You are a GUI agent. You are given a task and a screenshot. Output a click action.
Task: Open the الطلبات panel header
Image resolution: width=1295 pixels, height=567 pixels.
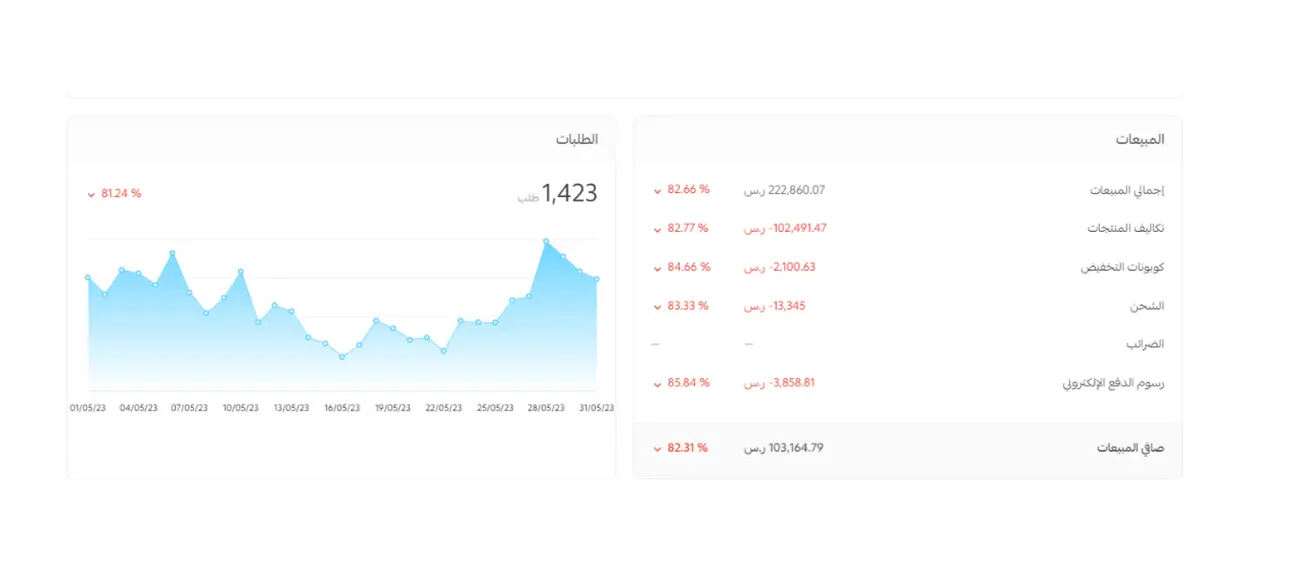(577, 140)
